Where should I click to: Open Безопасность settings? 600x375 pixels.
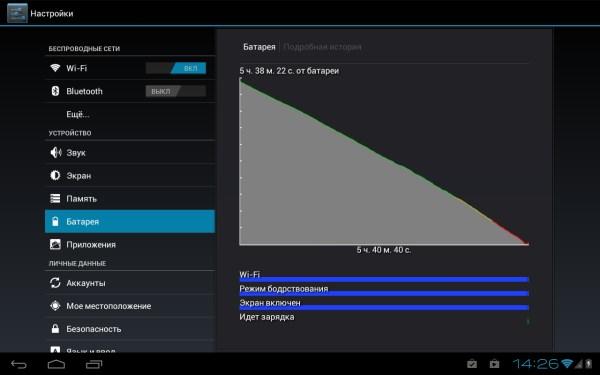[x=130, y=329]
